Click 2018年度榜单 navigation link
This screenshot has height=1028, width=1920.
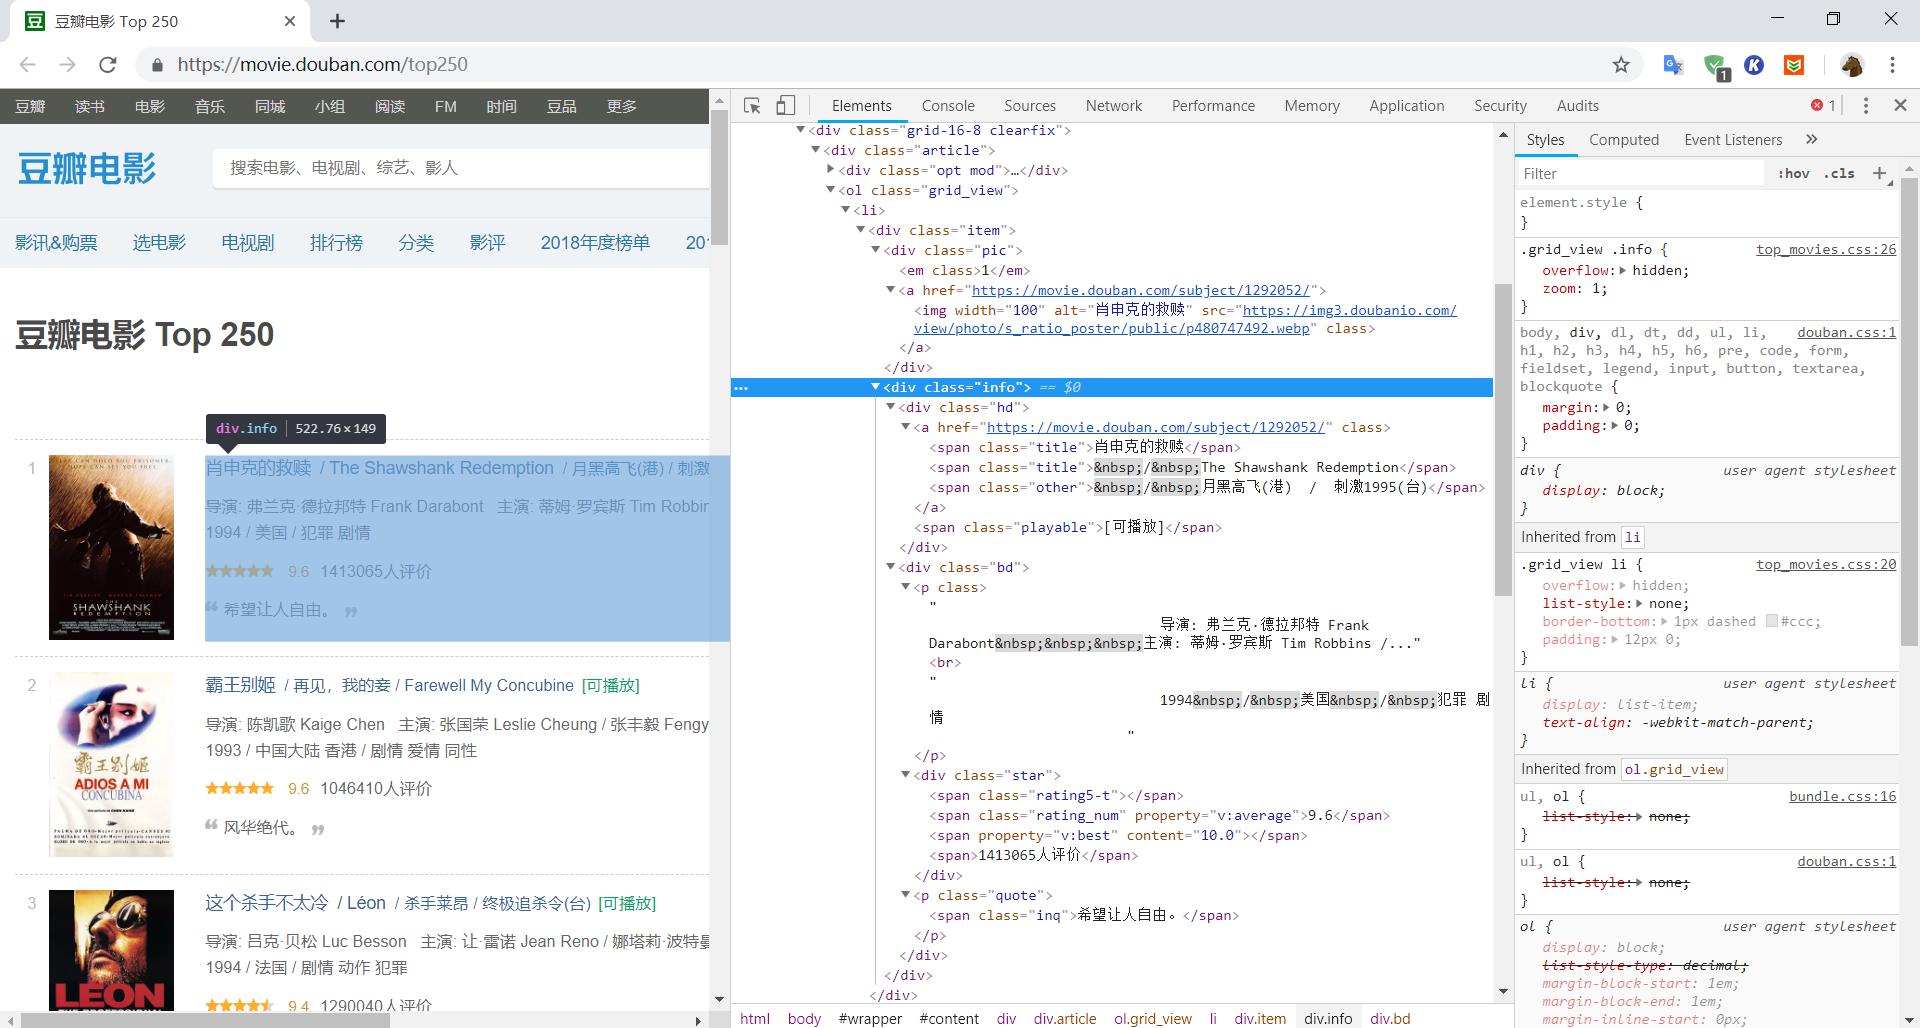click(595, 243)
